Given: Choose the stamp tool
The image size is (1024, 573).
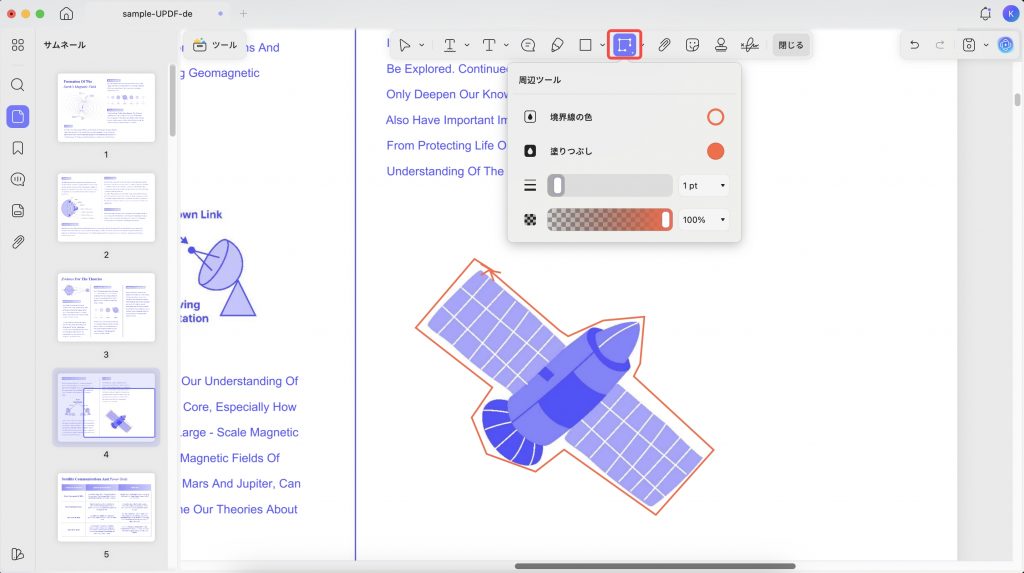Looking at the screenshot, I should click(721, 45).
